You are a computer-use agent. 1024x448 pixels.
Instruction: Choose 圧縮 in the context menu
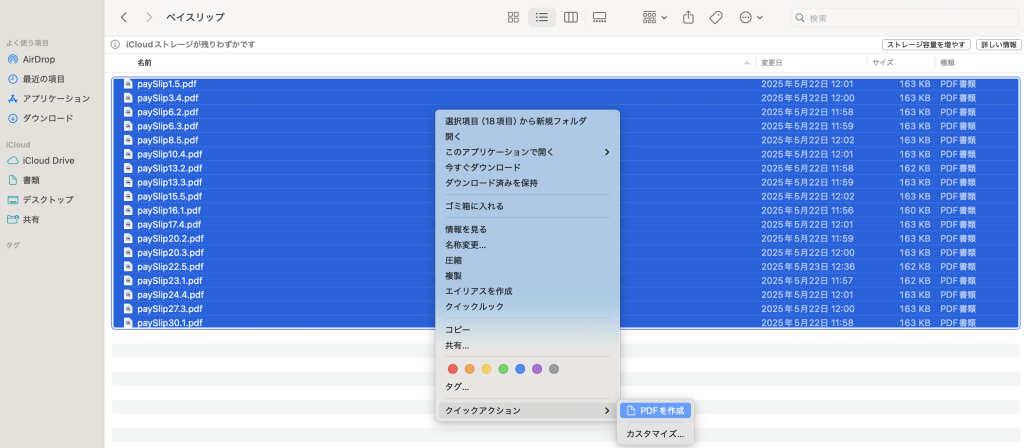[454, 260]
